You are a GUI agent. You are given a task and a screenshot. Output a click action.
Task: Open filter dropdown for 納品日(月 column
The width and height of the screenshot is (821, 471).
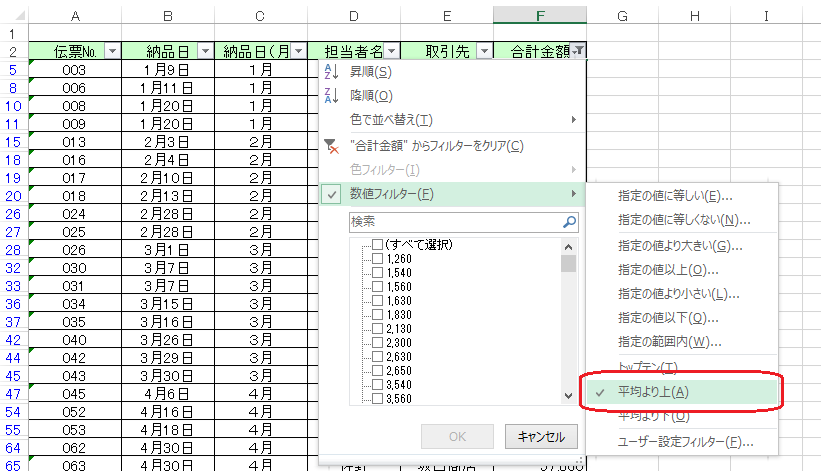click(x=298, y=51)
